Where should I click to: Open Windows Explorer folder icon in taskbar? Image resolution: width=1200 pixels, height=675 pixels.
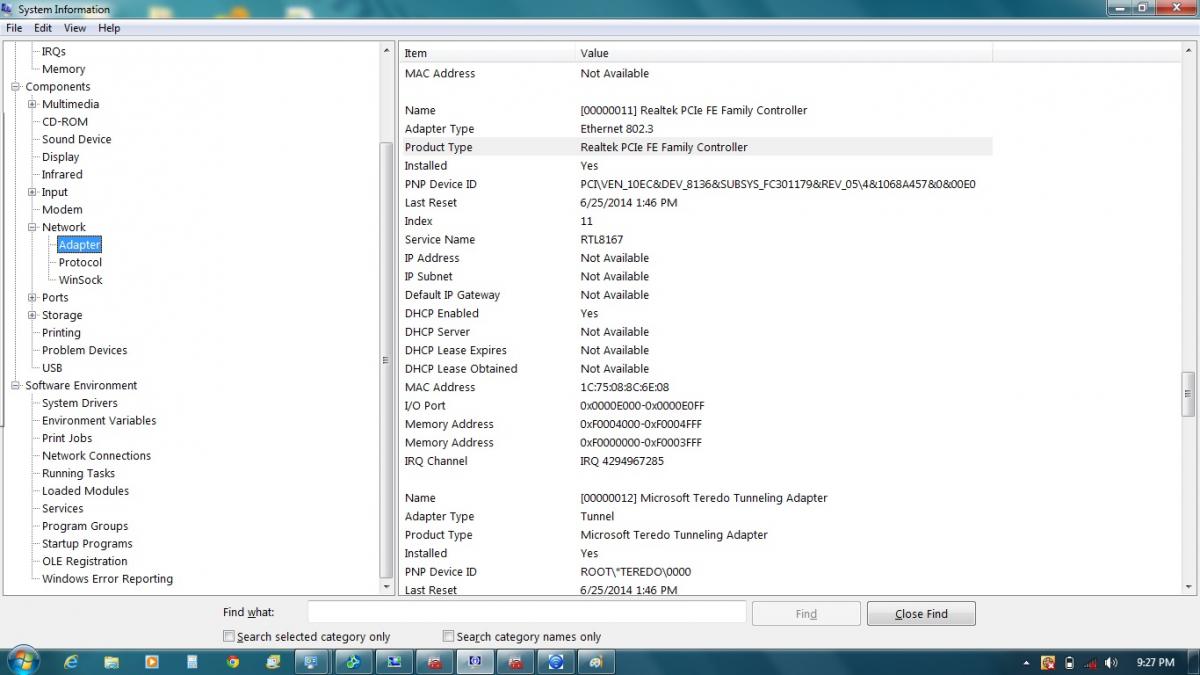(x=111, y=662)
